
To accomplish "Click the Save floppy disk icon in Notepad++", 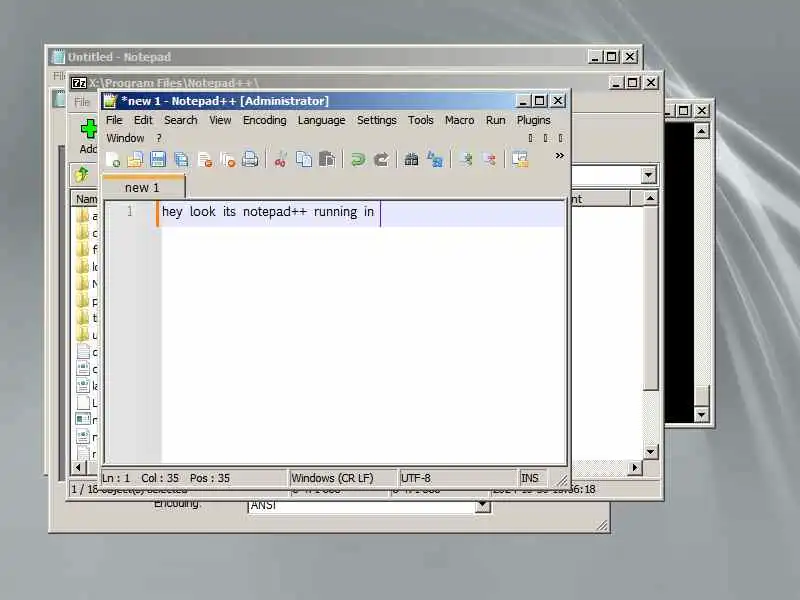I will point(158,160).
